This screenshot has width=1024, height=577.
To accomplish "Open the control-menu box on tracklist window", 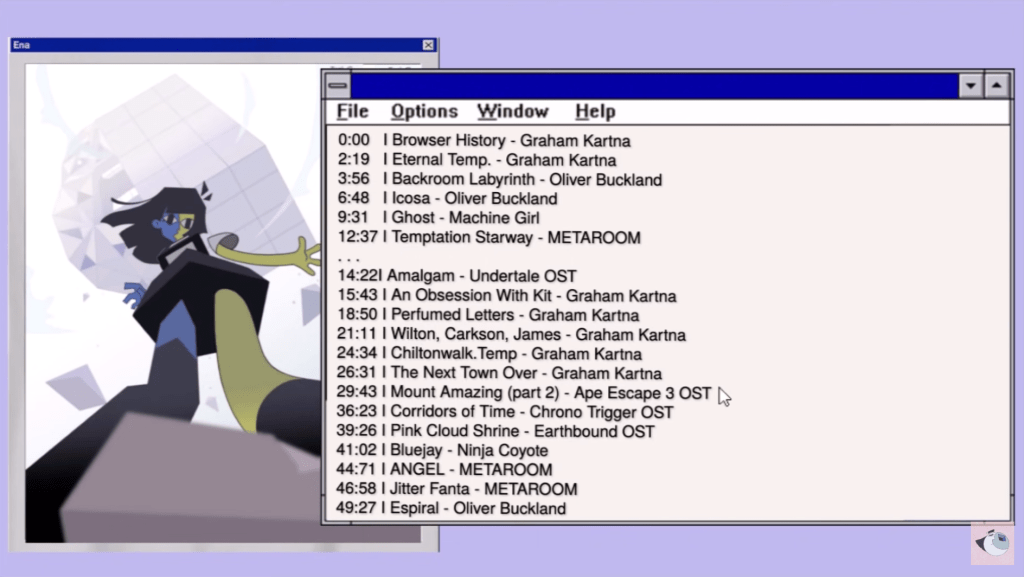I will tap(338, 86).
